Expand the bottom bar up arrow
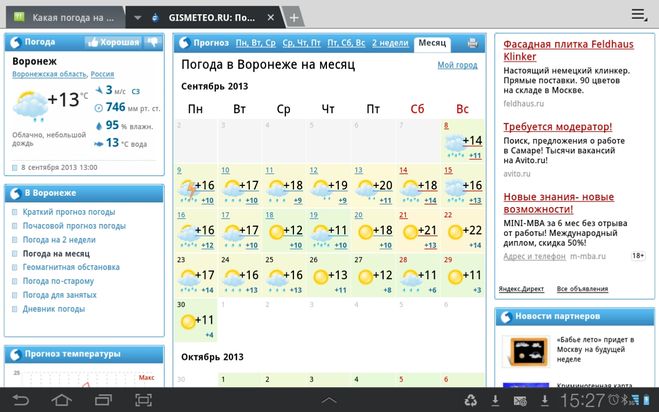659x412 pixels. pos(329,401)
